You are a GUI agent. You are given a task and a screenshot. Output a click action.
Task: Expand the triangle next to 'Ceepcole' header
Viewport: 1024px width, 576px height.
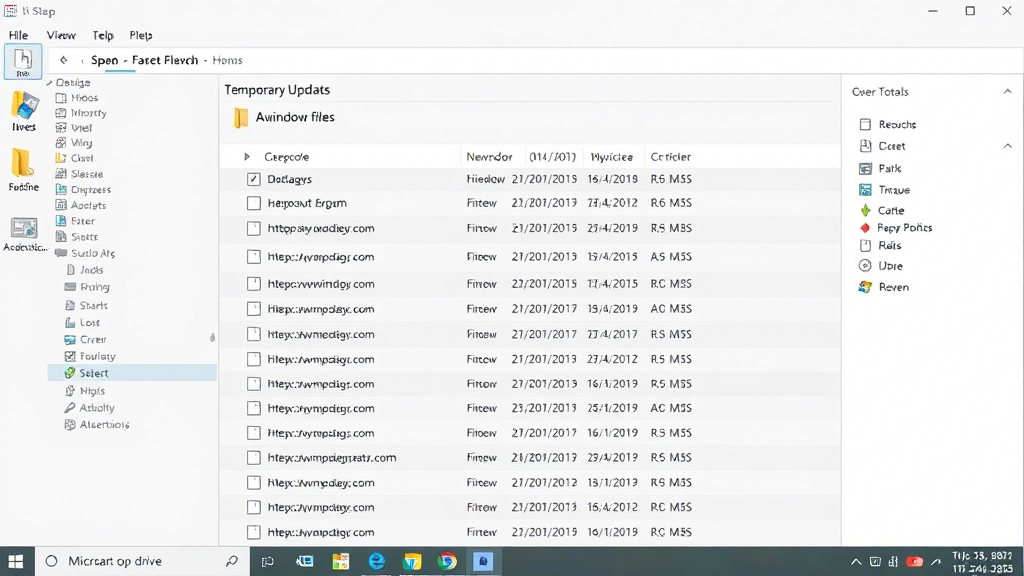coord(247,157)
